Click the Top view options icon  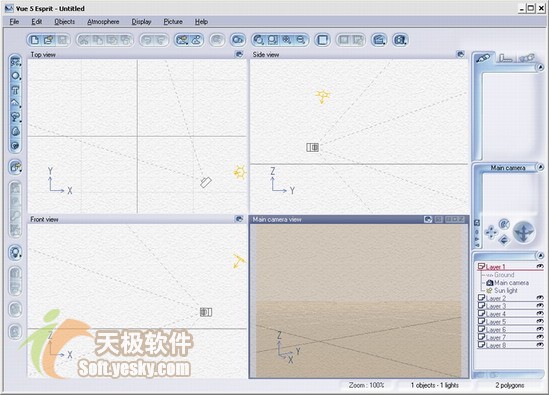[x=239, y=54]
